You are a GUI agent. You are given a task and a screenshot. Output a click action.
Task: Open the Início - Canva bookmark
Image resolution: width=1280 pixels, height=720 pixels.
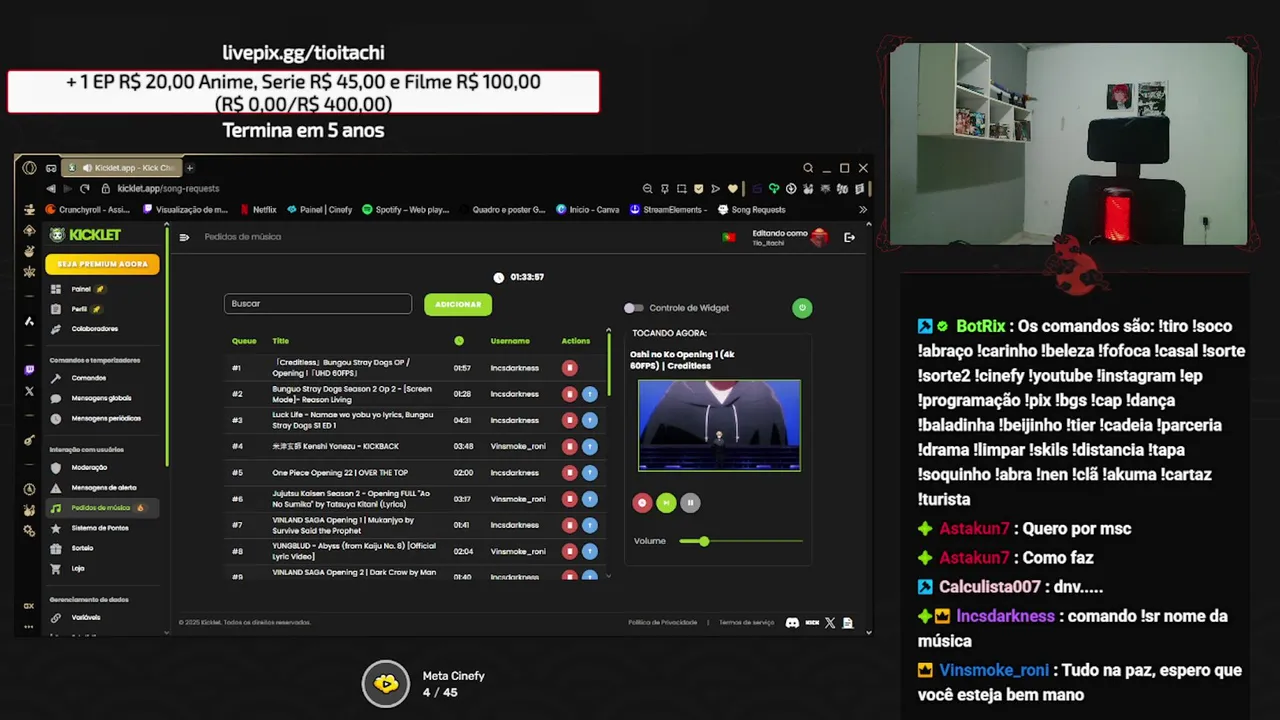click(587, 210)
